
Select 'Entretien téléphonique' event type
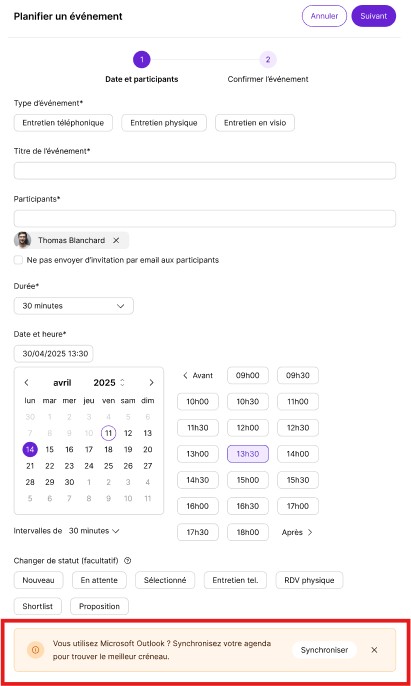click(x=63, y=123)
